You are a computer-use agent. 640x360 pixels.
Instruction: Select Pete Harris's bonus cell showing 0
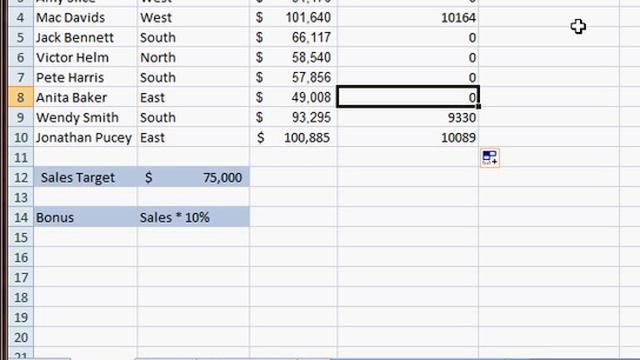[x=408, y=78]
